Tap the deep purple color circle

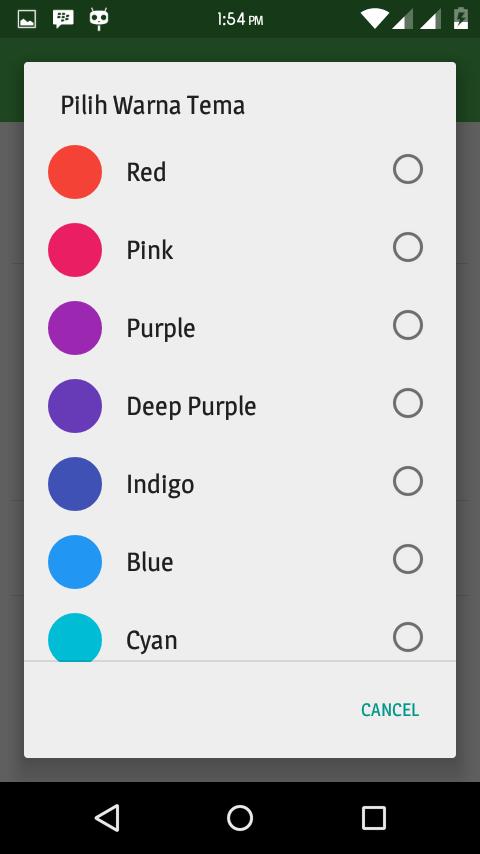(75, 406)
